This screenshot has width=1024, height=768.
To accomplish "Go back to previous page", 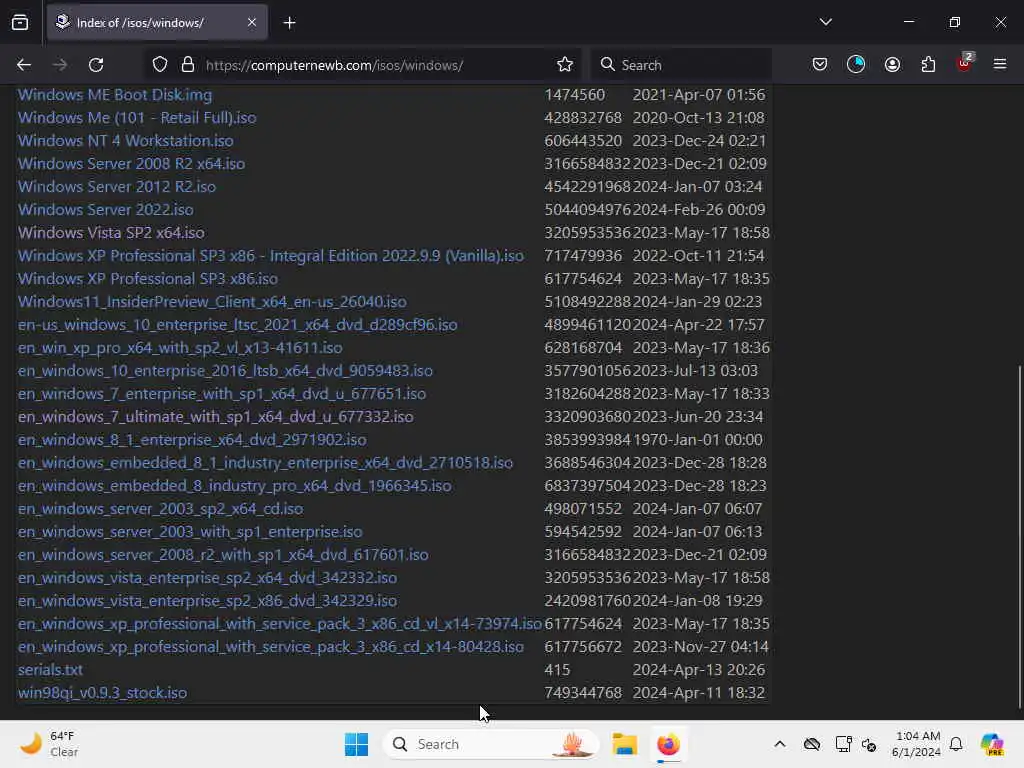I will click(24, 65).
